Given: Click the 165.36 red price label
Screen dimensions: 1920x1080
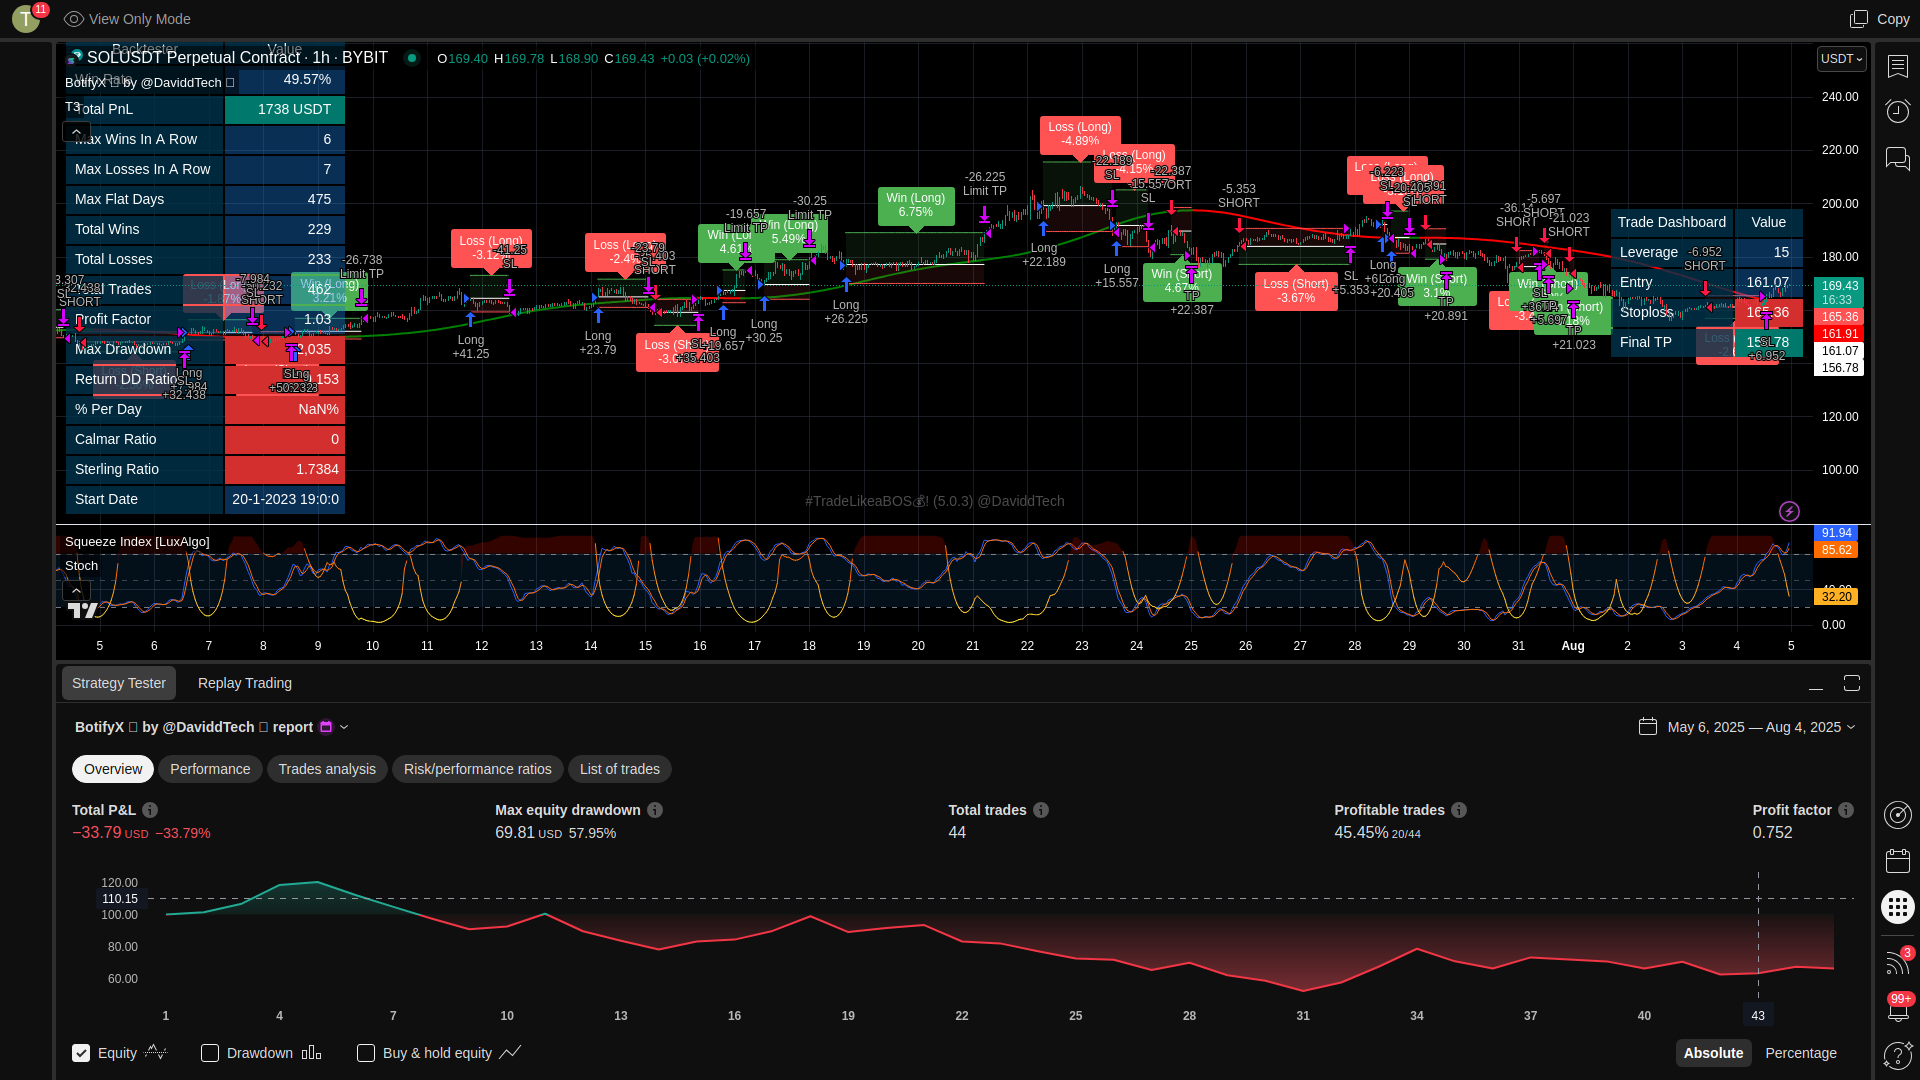Looking at the screenshot, I should 1839,317.
